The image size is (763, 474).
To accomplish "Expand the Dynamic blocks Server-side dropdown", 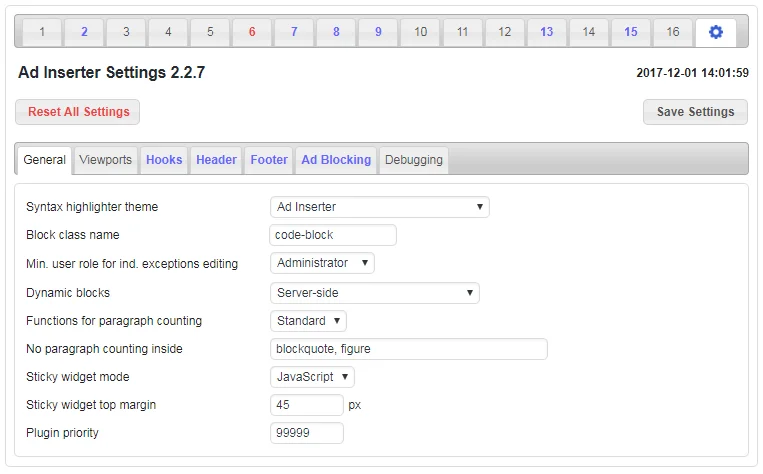I will click(x=374, y=293).
